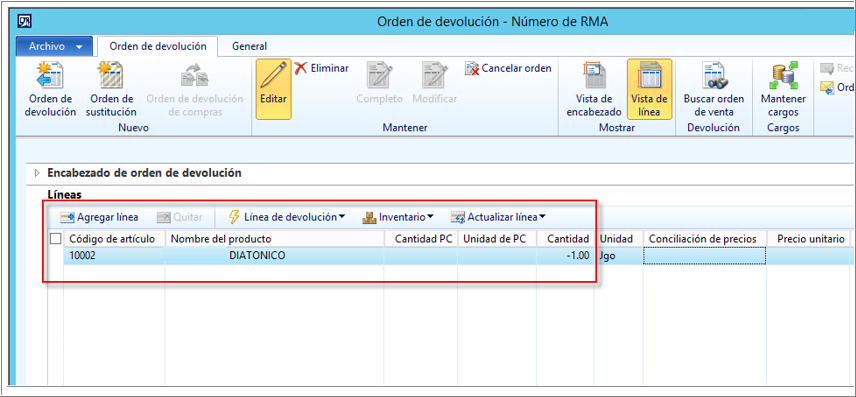Click the Nombre del producto column header

pos(274,239)
